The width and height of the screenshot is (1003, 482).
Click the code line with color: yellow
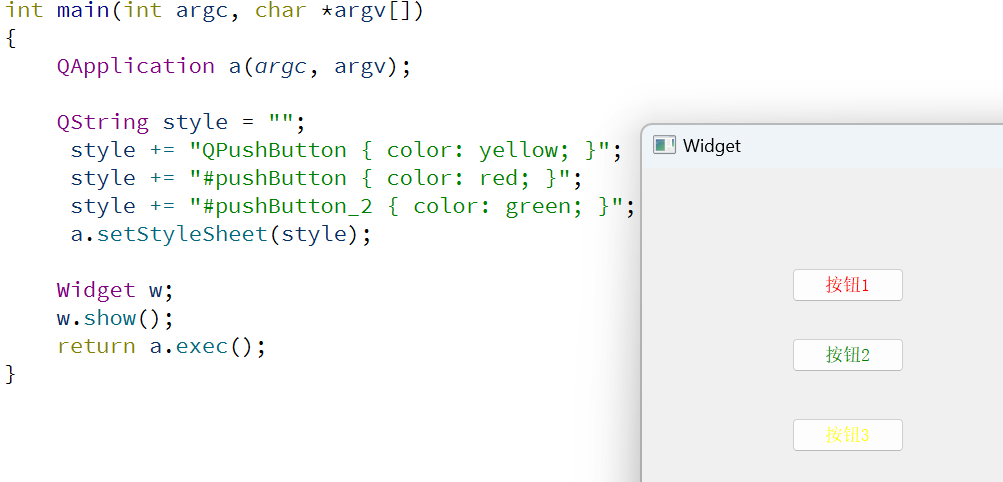click(346, 150)
